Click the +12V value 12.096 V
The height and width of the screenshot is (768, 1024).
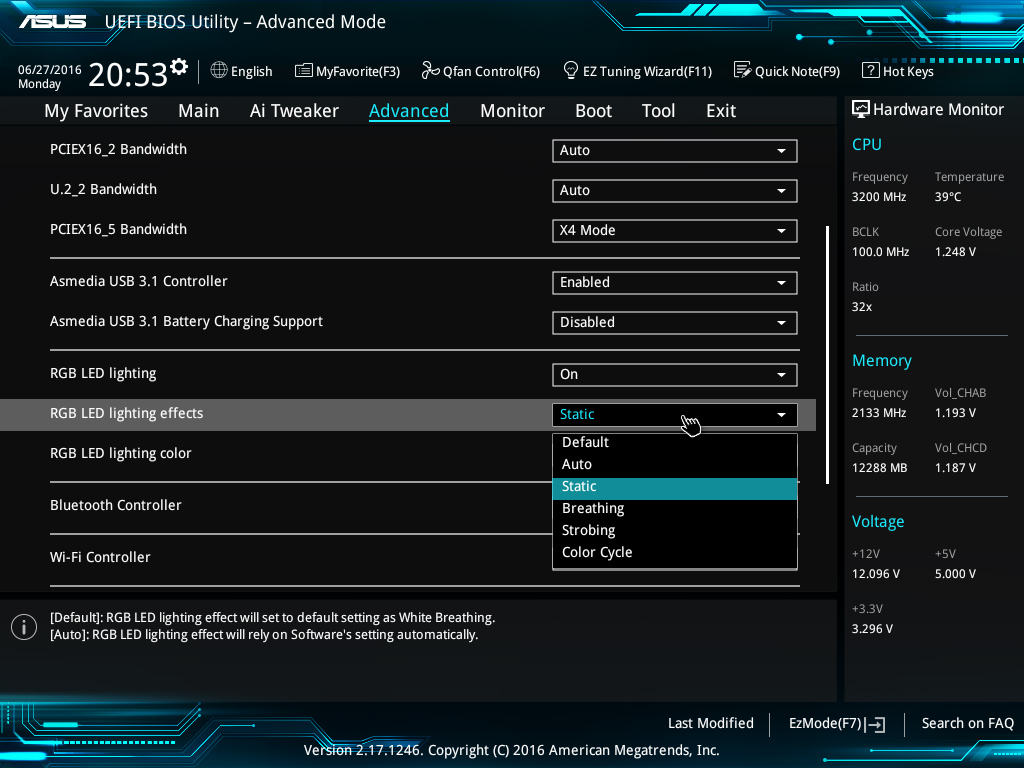876,574
